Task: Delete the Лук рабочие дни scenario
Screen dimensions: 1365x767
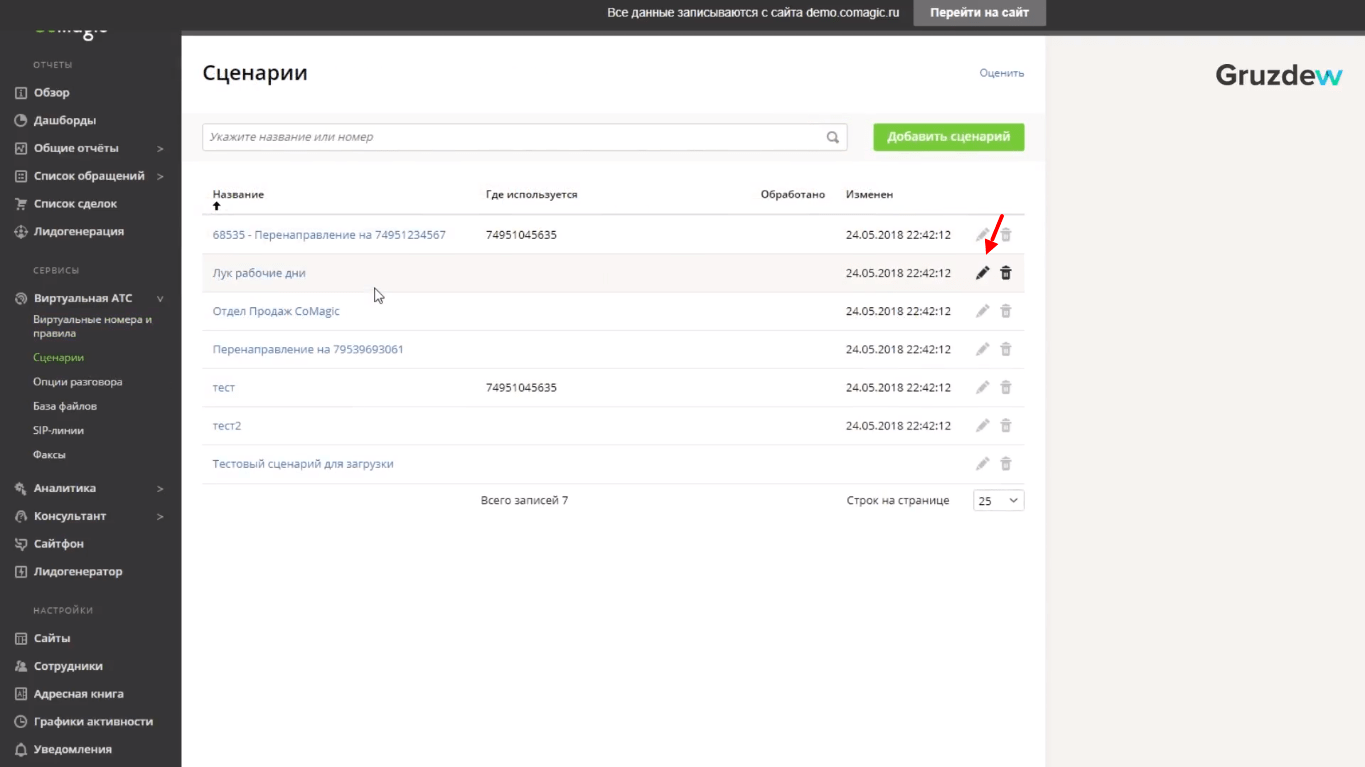Action: point(1006,273)
